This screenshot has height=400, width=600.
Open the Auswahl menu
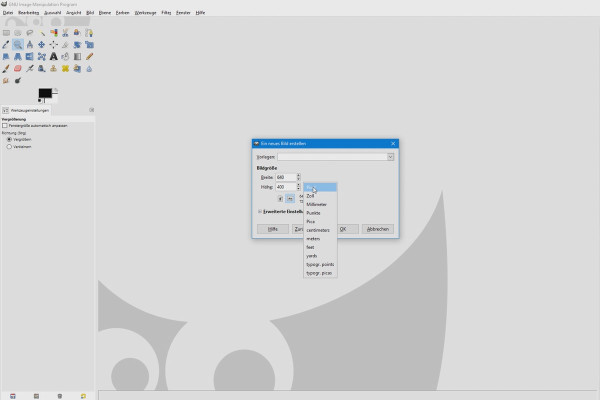(x=52, y=13)
